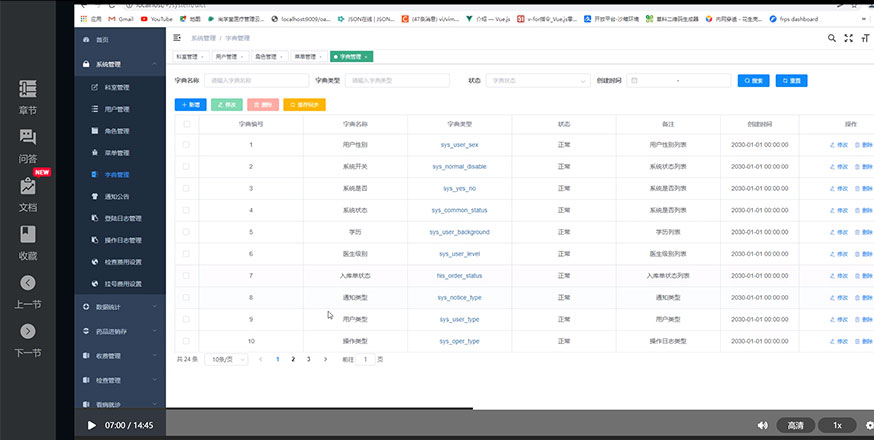Click the Gmail bookmark in browser bar
The height and width of the screenshot is (440, 874).
[x=121, y=19]
